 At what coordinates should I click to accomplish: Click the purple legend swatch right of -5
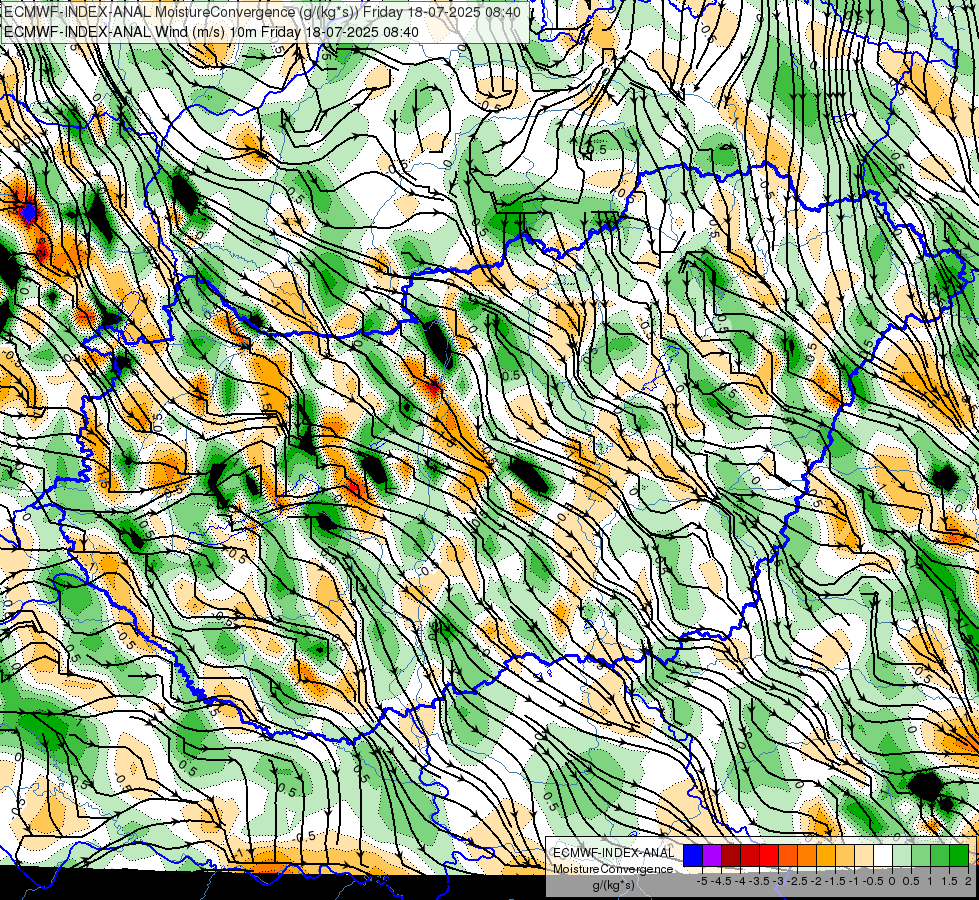[x=712, y=855]
